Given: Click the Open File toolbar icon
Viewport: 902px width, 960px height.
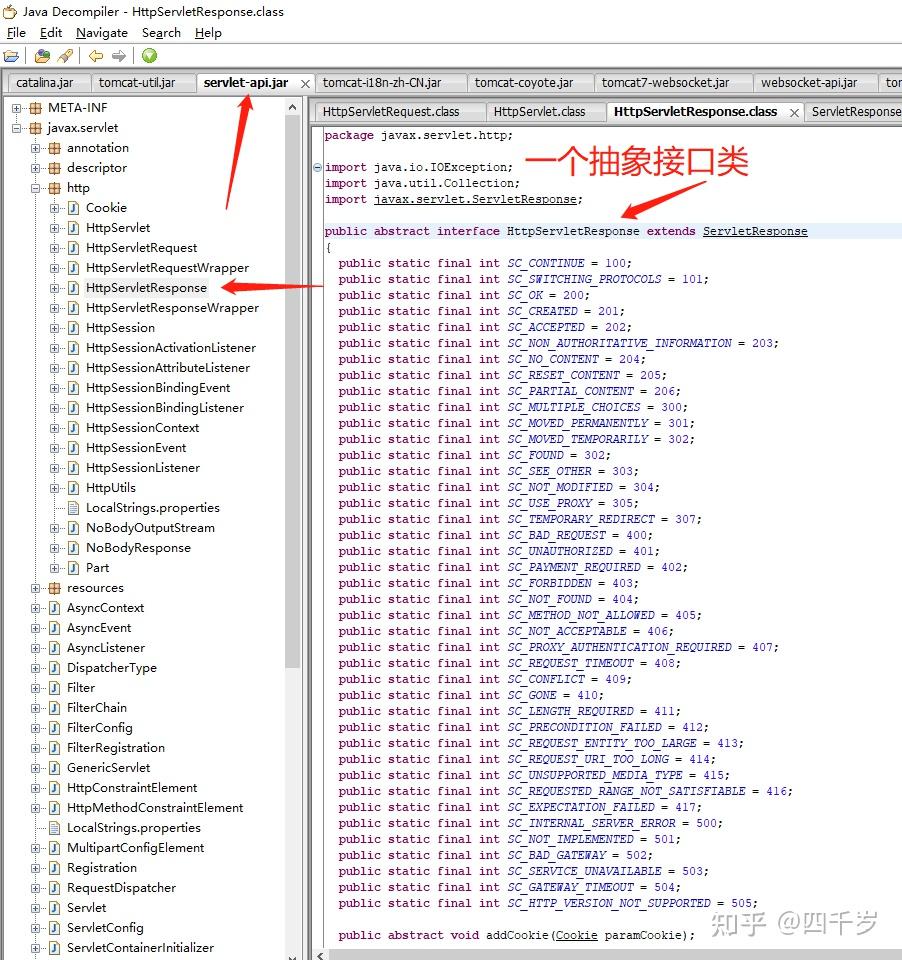Looking at the screenshot, I should point(11,56).
